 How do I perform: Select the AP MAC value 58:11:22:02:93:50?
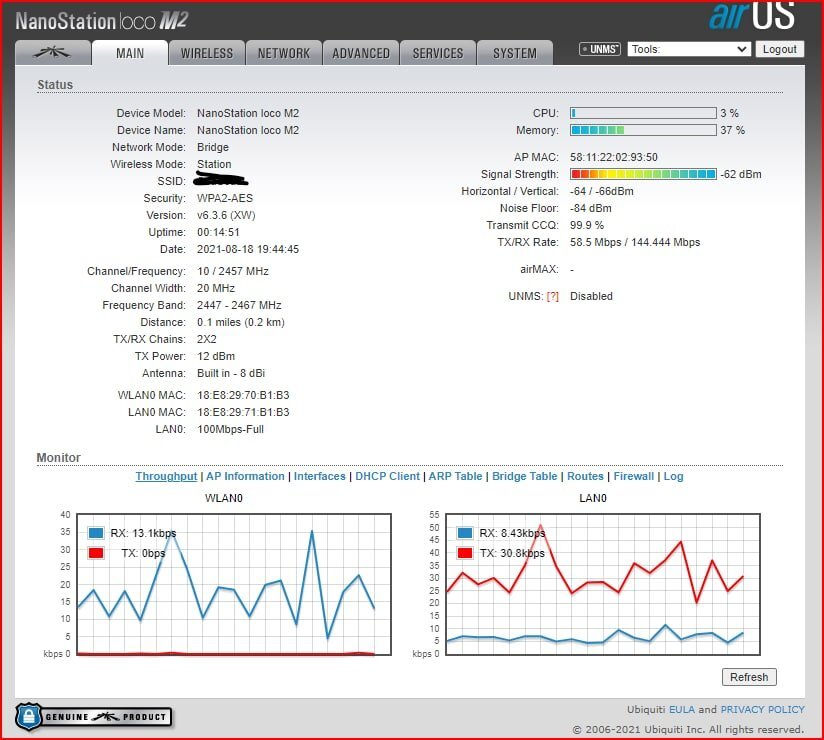(614, 157)
